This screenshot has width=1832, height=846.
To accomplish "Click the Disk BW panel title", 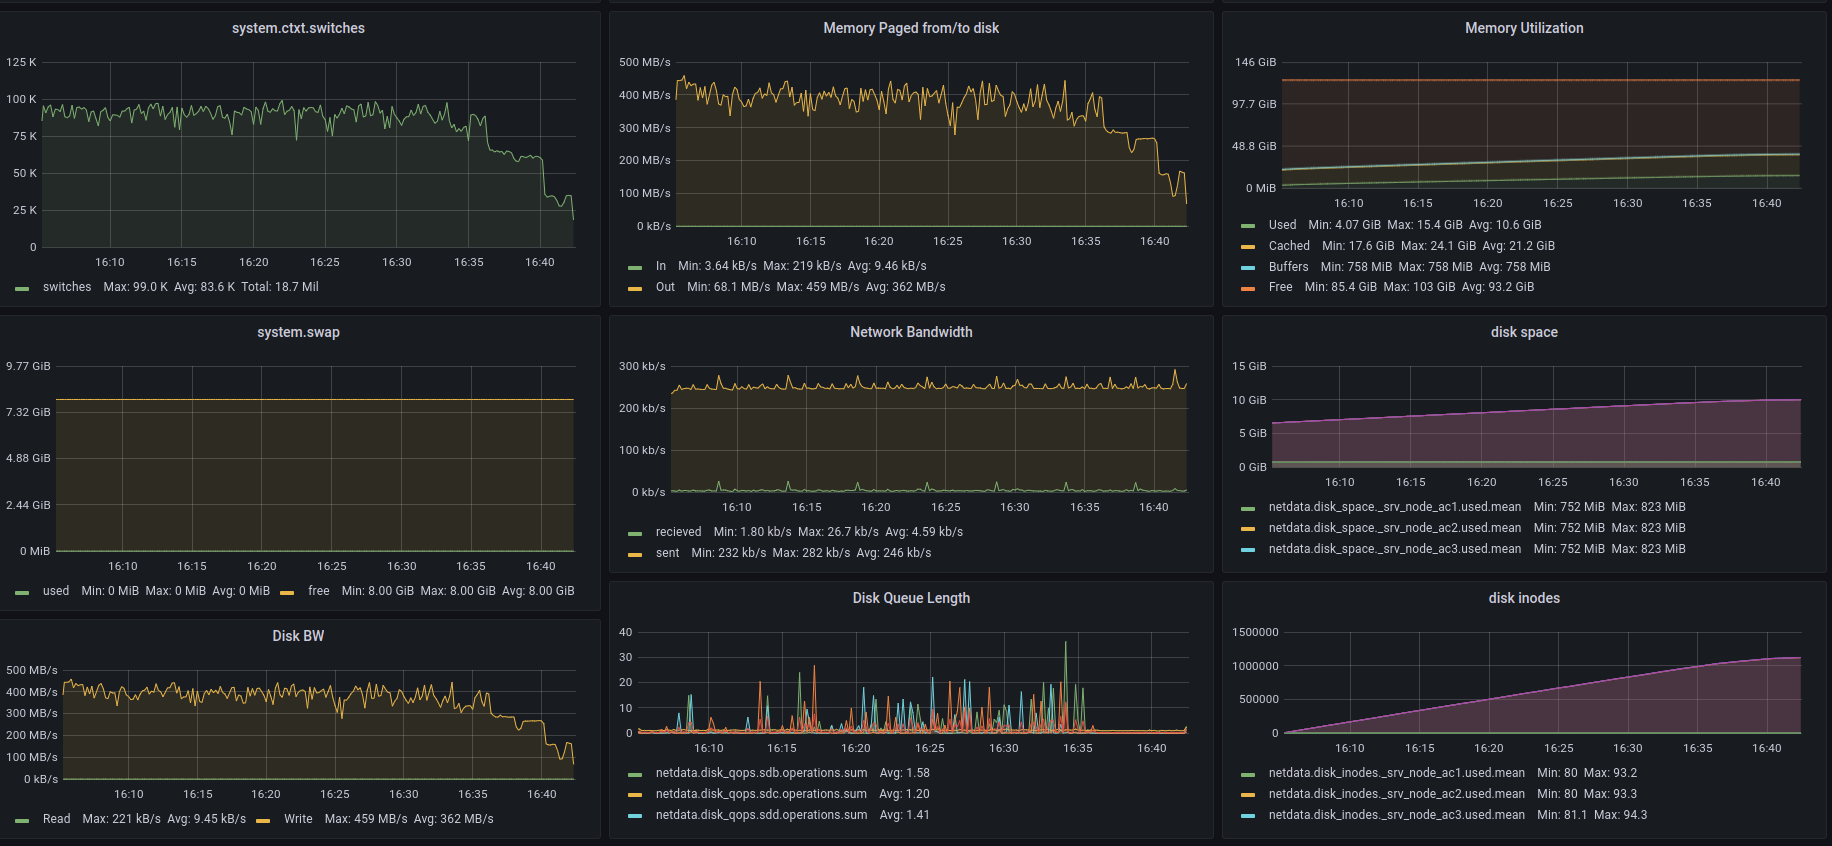I will point(298,636).
